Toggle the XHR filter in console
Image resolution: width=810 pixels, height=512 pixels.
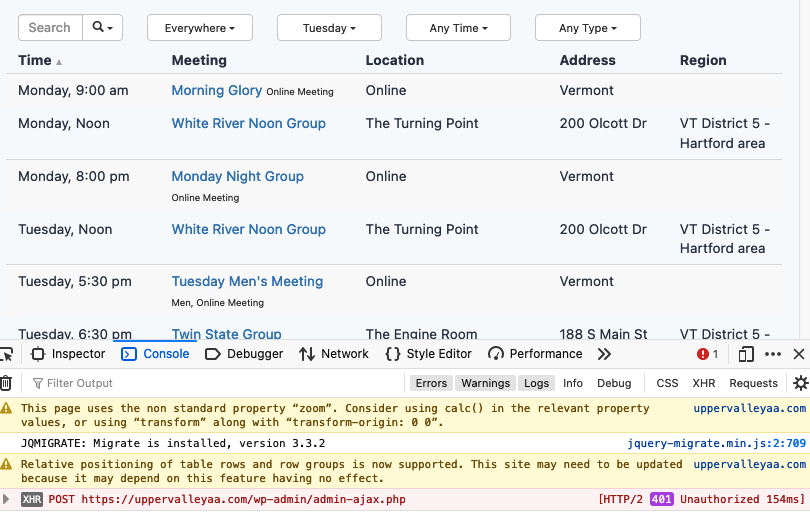click(704, 383)
